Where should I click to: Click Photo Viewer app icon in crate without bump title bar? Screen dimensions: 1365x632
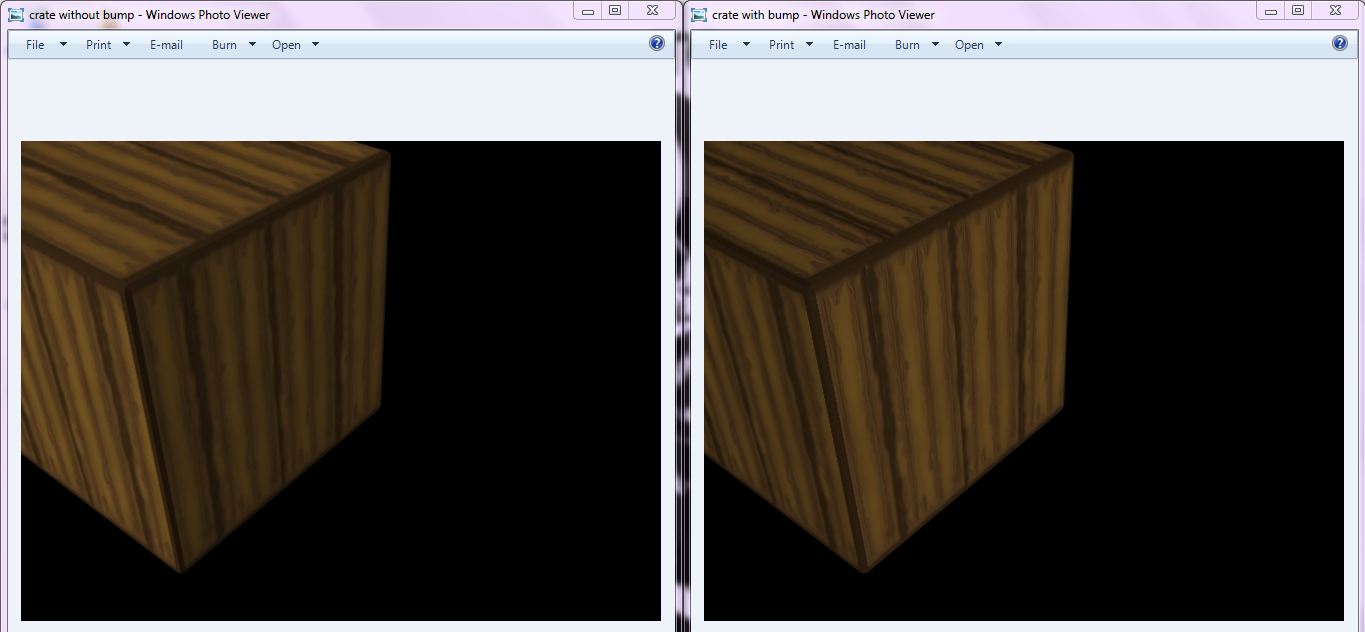tap(16, 14)
